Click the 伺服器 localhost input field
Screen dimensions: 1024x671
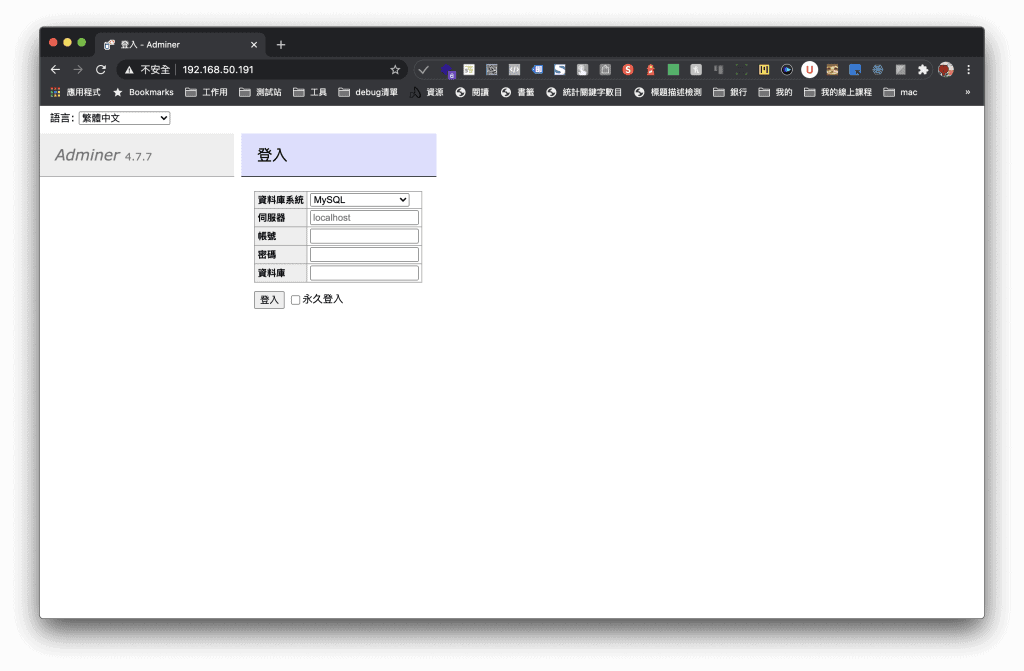coord(364,218)
